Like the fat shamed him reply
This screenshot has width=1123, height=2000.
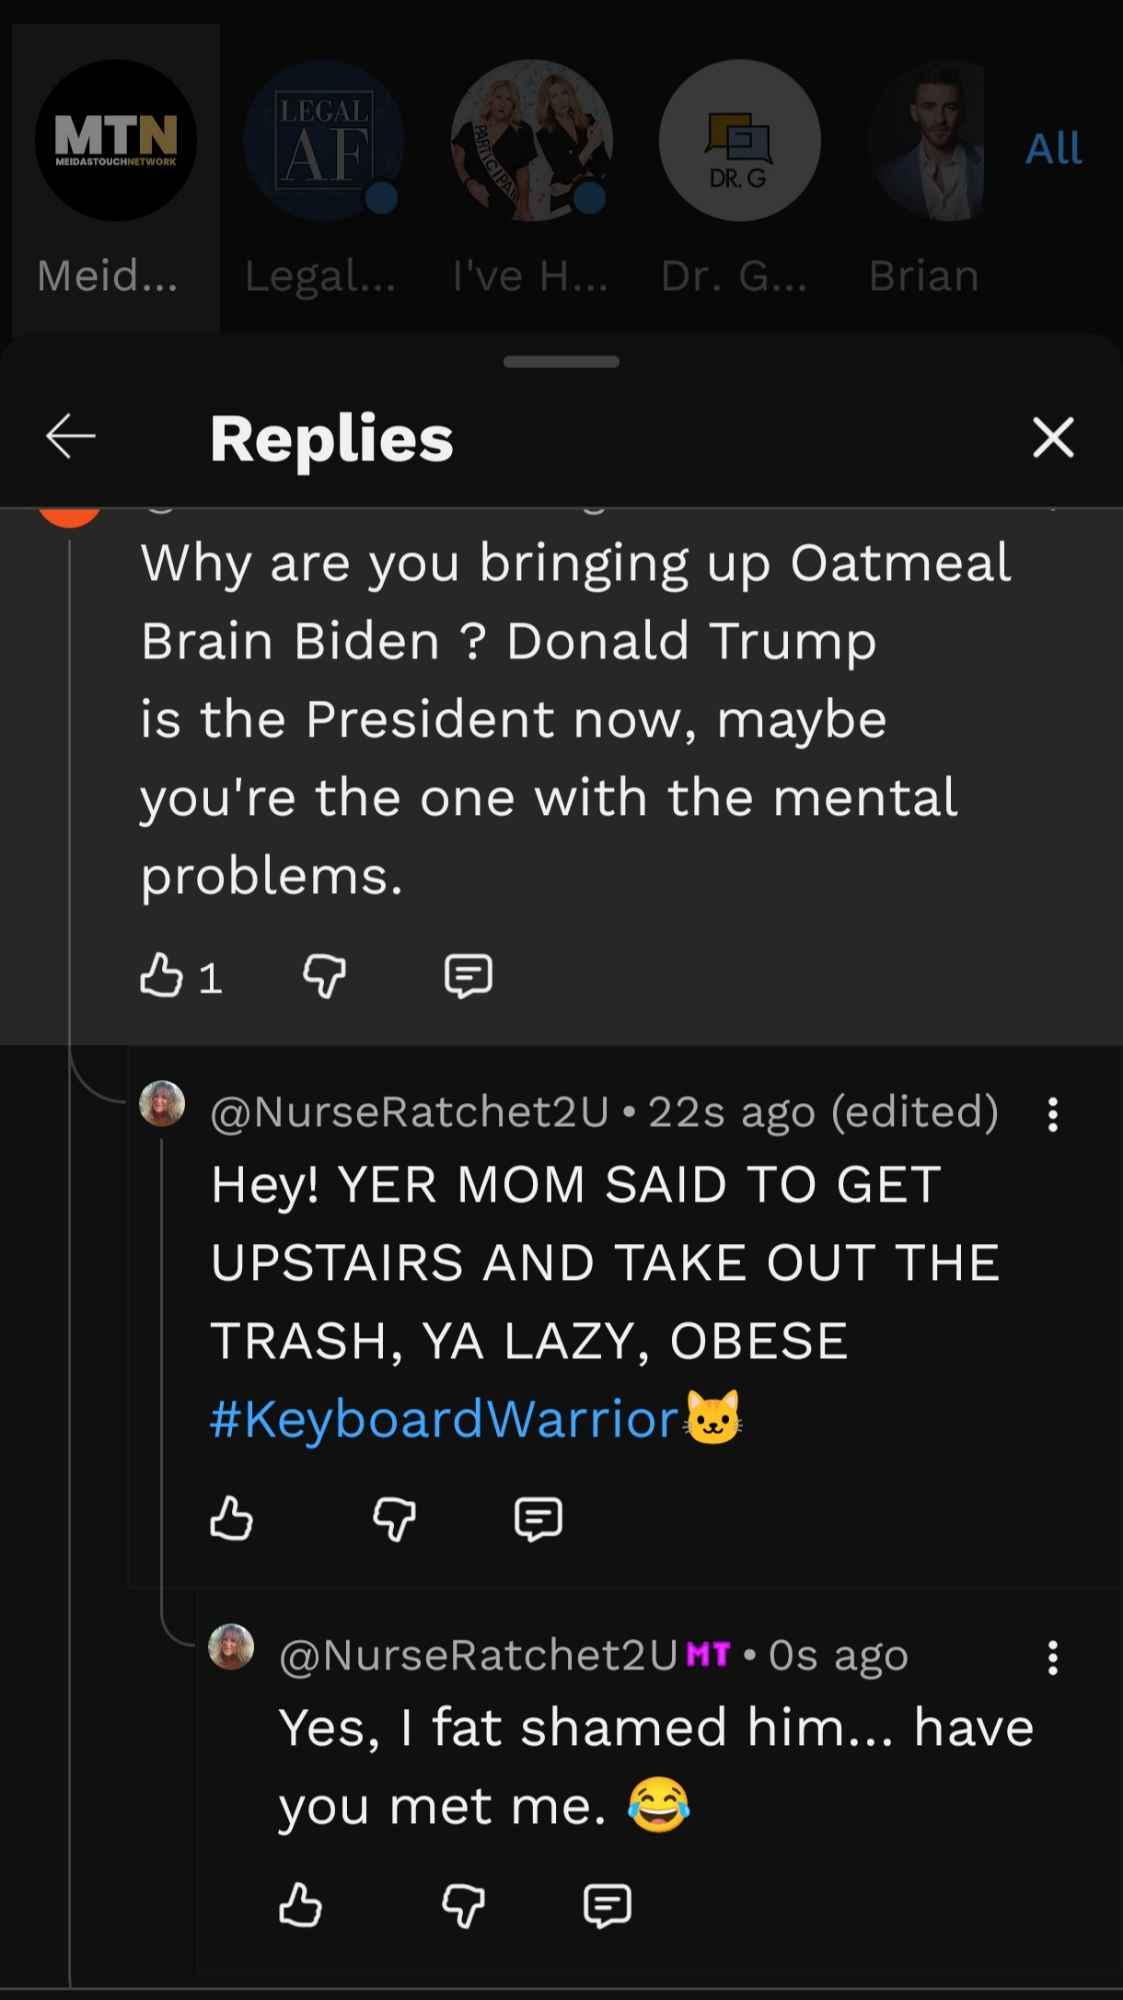[300, 1905]
